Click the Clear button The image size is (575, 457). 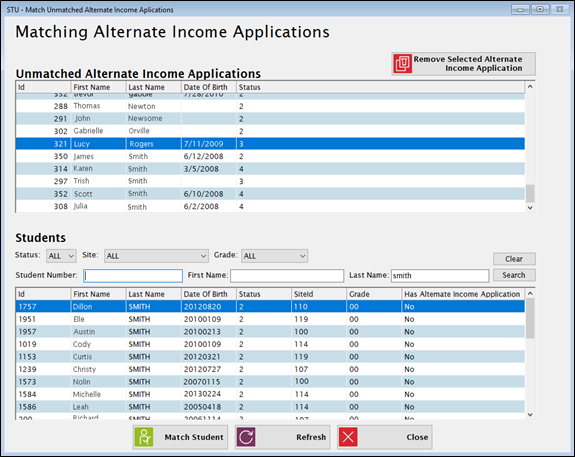point(514,259)
